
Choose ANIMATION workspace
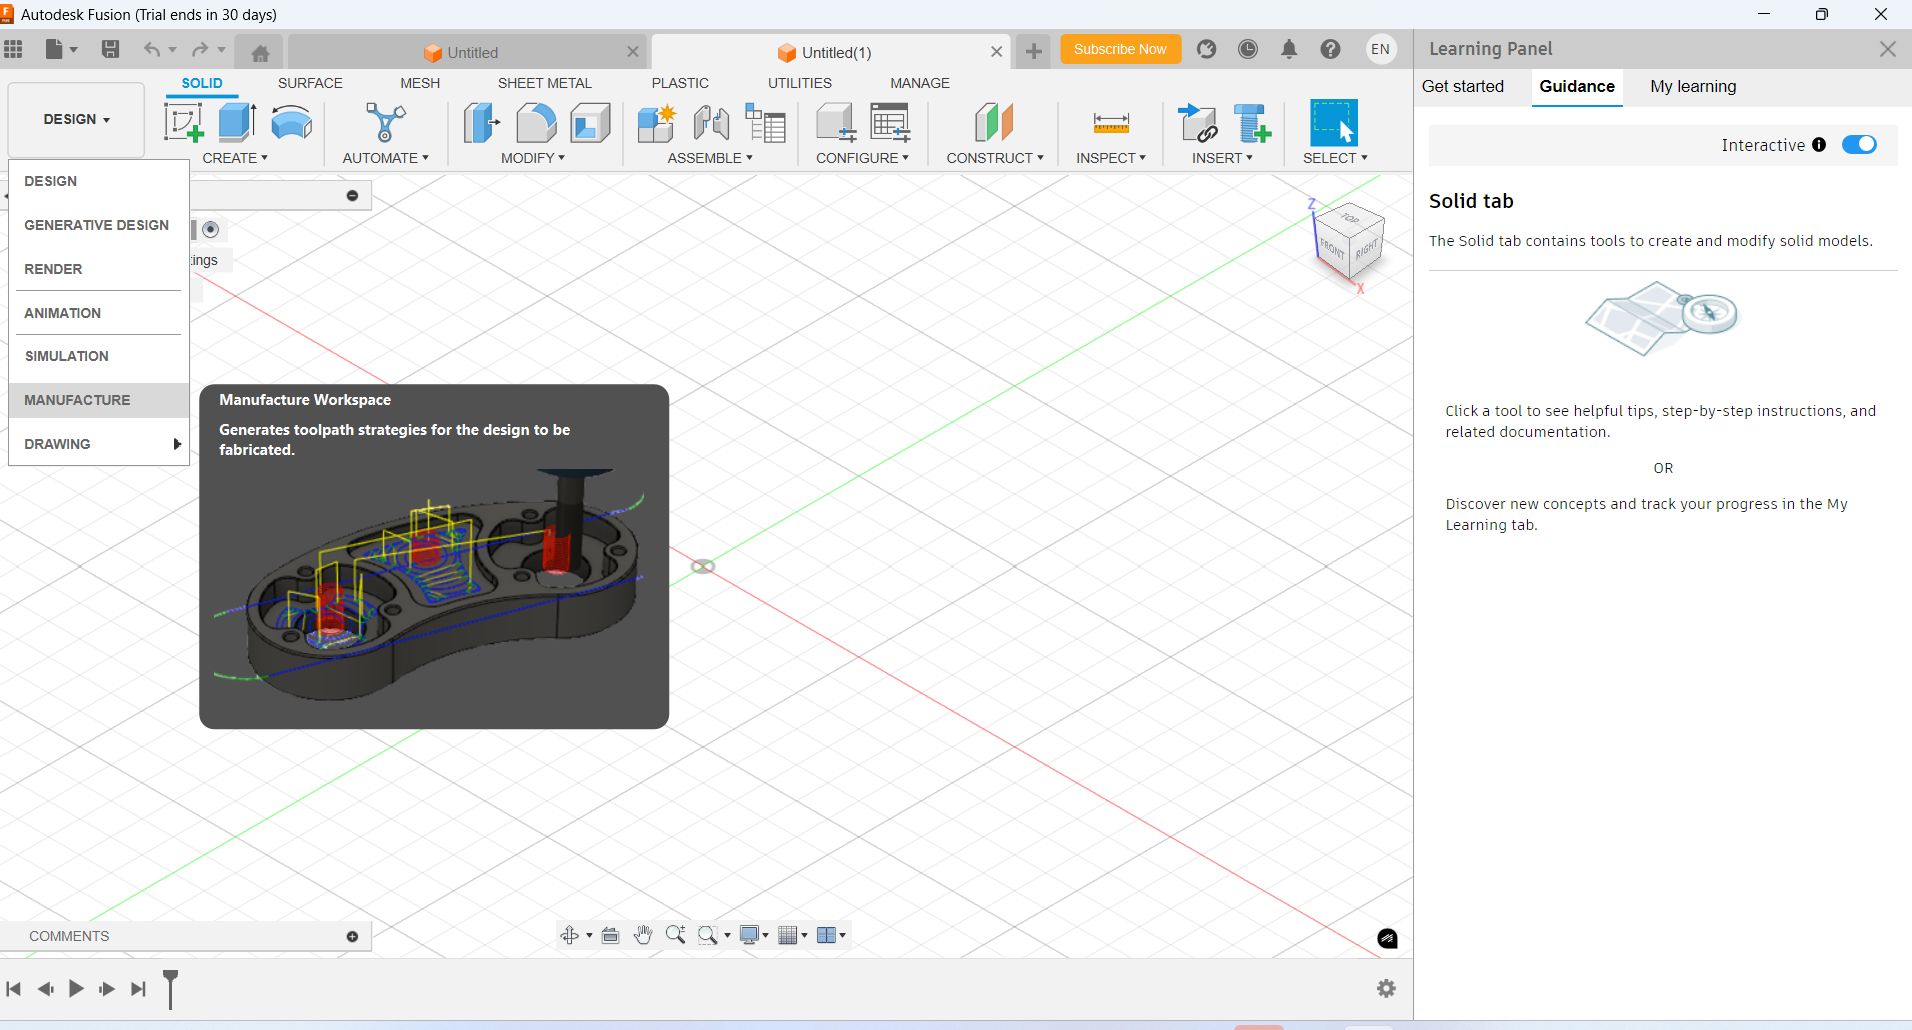coord(99,313)
